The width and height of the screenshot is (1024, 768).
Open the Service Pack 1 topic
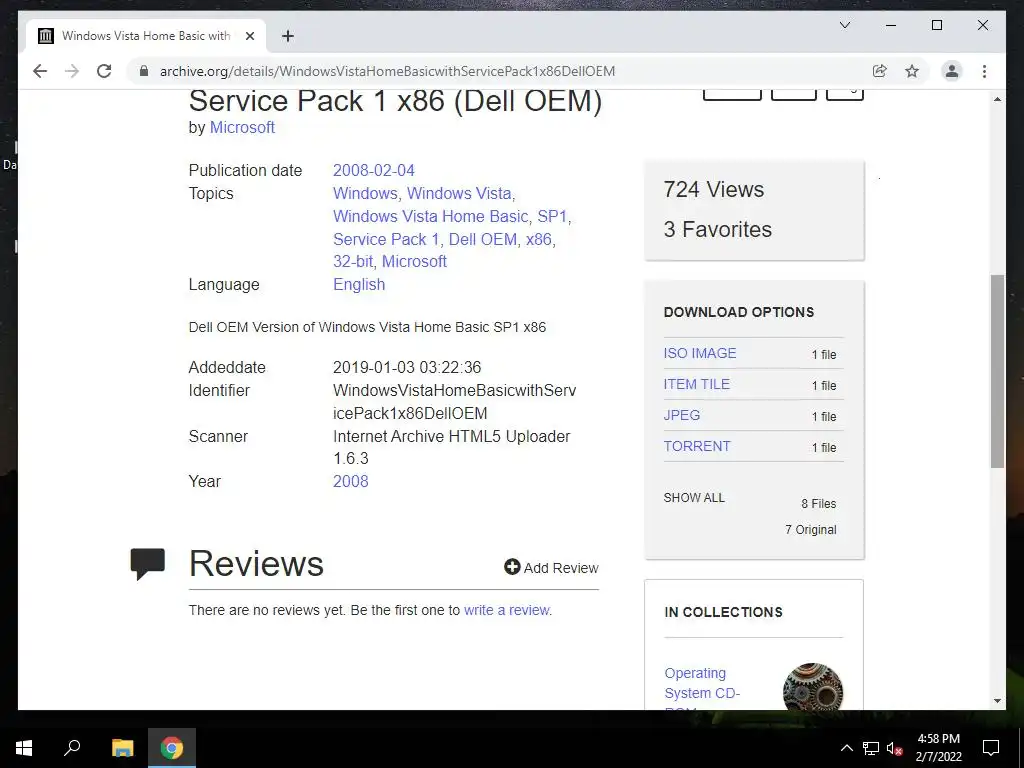pyautogui.click(x=386, y=239)
